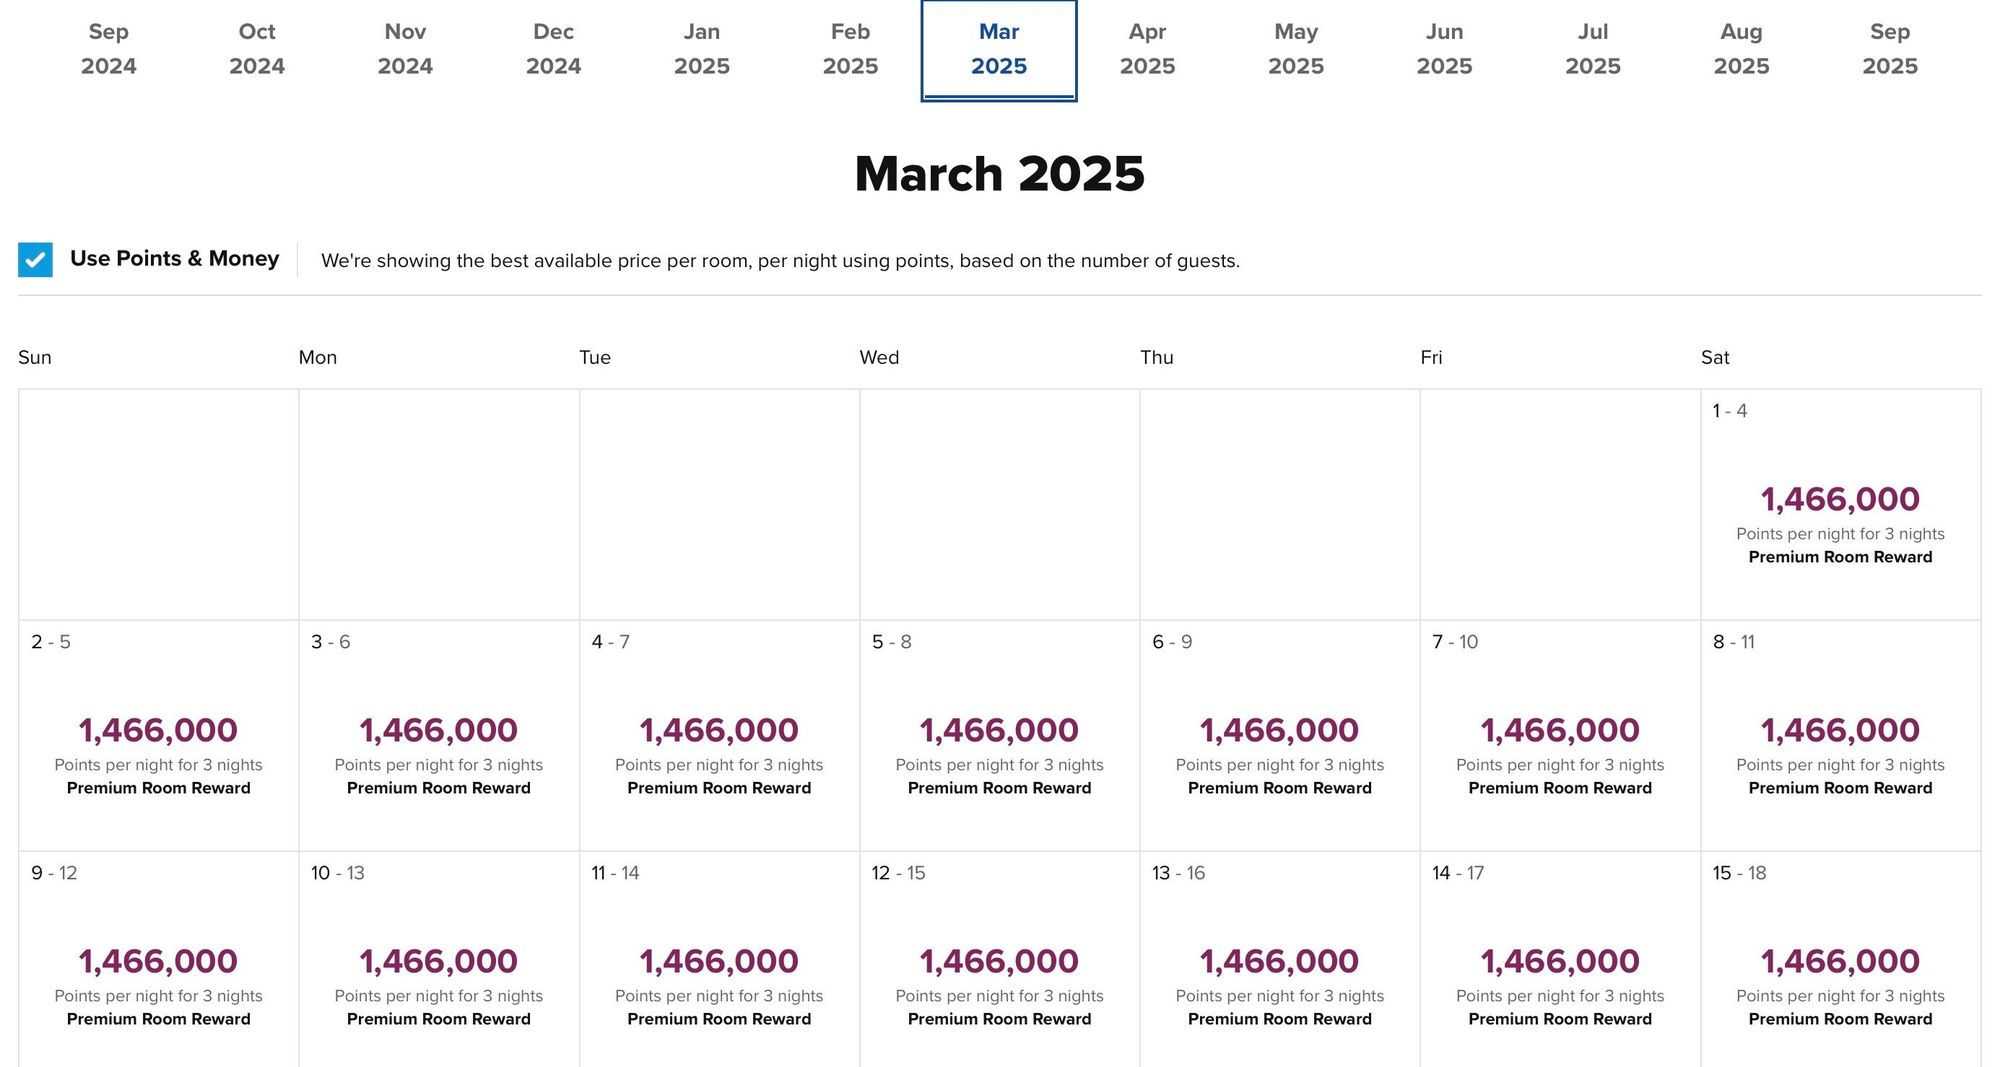
Task: Click Premium Room Reward under 12 - 15
Action: tap(999, 1019)
